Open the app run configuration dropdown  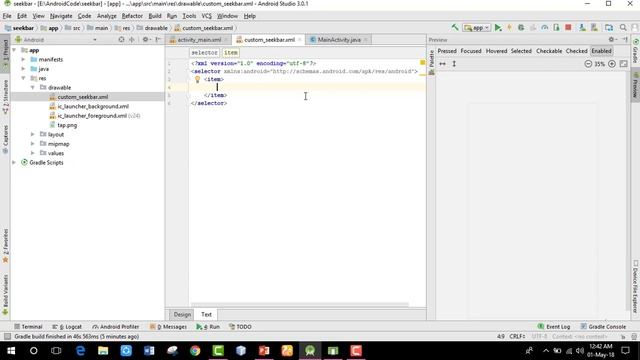pyautogui.click(x=476, y=28)
